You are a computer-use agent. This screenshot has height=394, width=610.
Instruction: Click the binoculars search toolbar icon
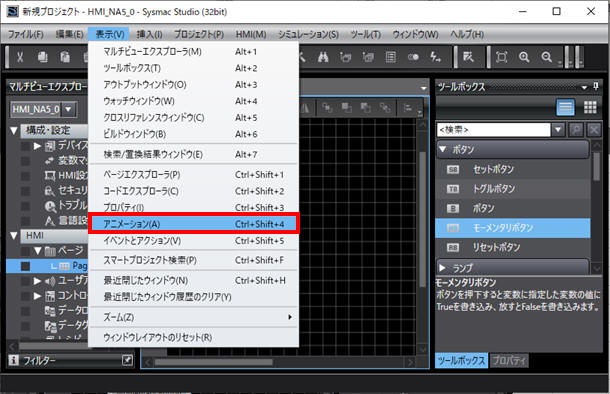[x=323, y=58]
